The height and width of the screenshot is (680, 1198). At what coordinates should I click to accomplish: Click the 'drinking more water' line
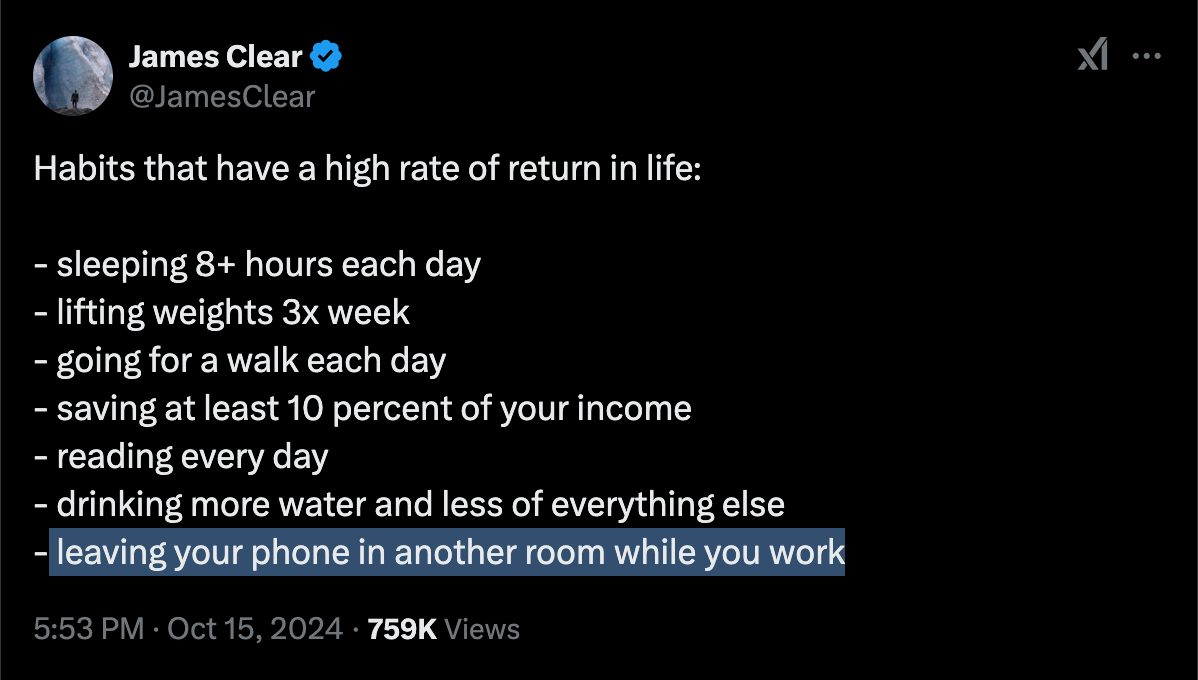coord(410,505)
